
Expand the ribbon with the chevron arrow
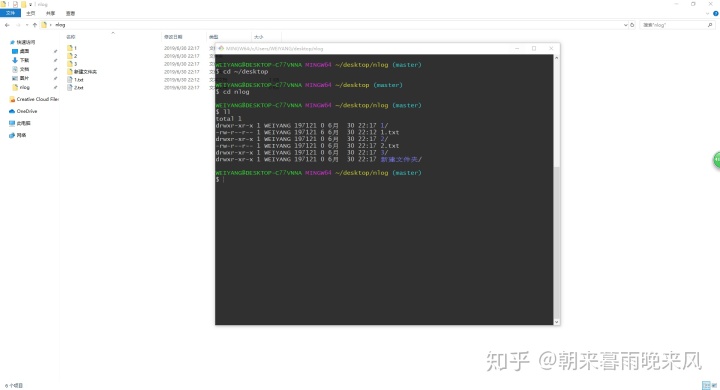tap(708, 13)
